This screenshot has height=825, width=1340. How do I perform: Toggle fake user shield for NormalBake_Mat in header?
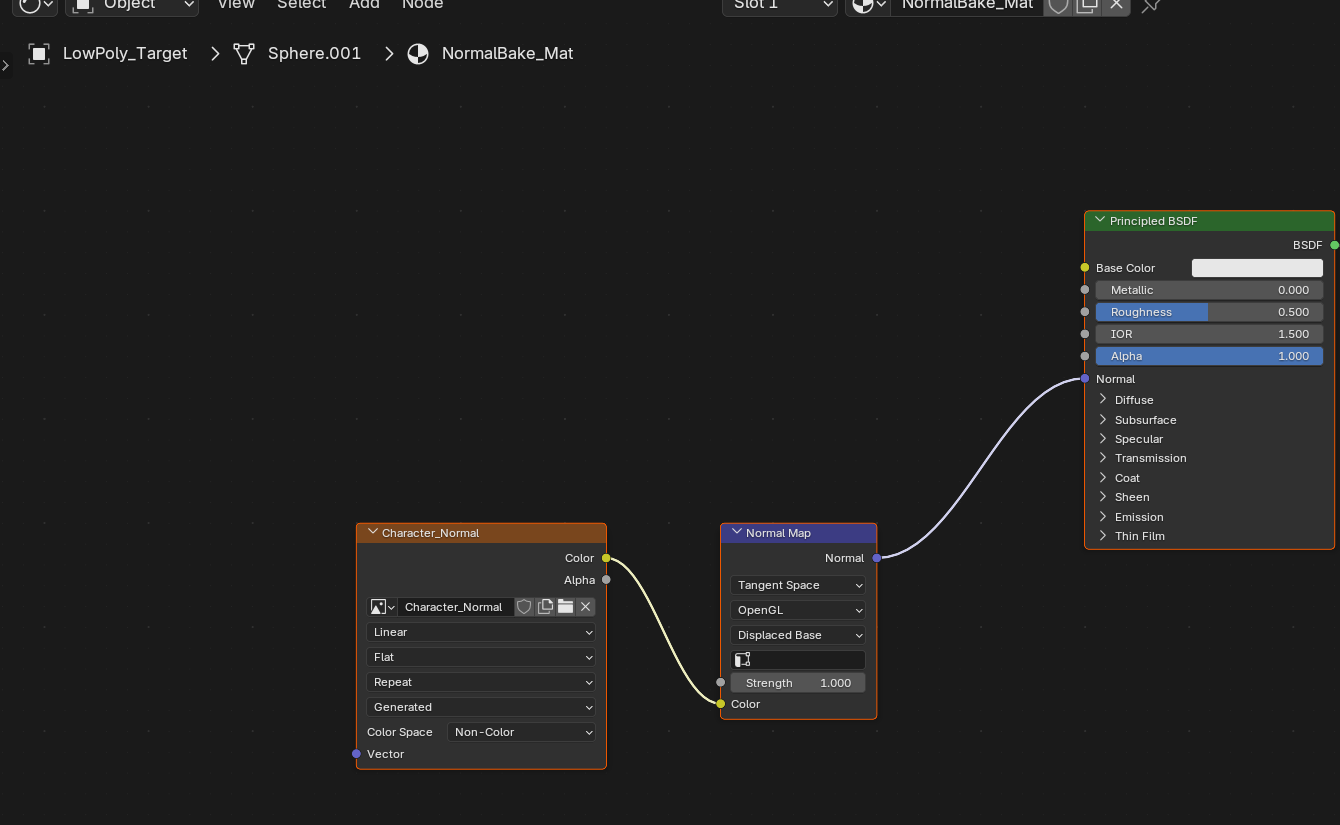tap(1058, 5)
